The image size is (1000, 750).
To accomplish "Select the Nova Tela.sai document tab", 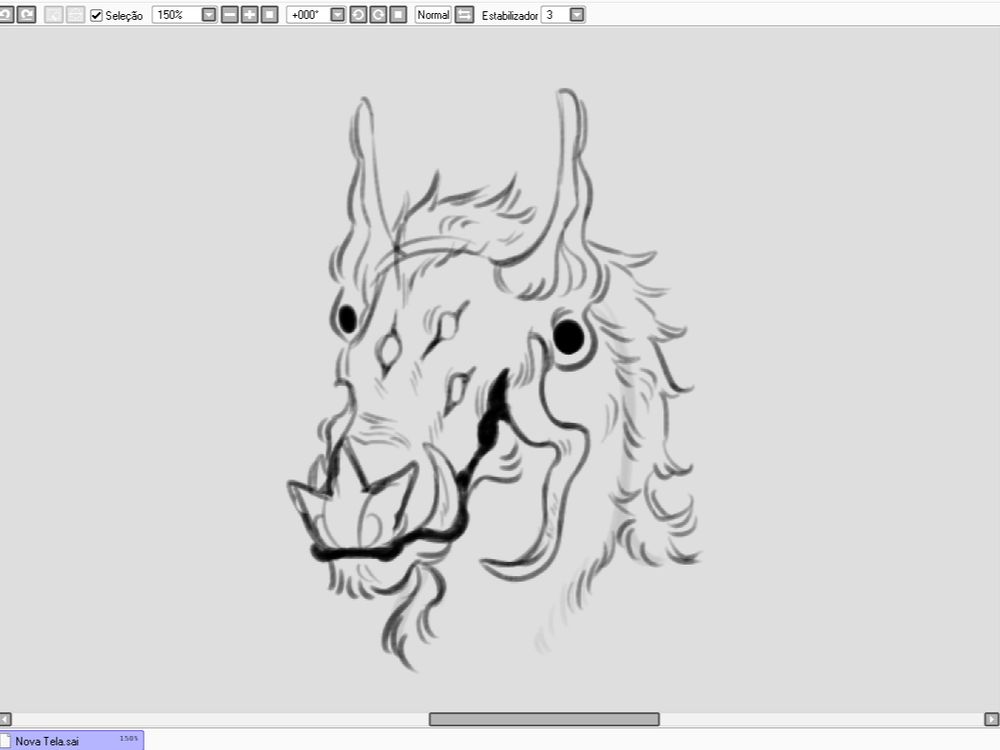I will tap(71, 740).
